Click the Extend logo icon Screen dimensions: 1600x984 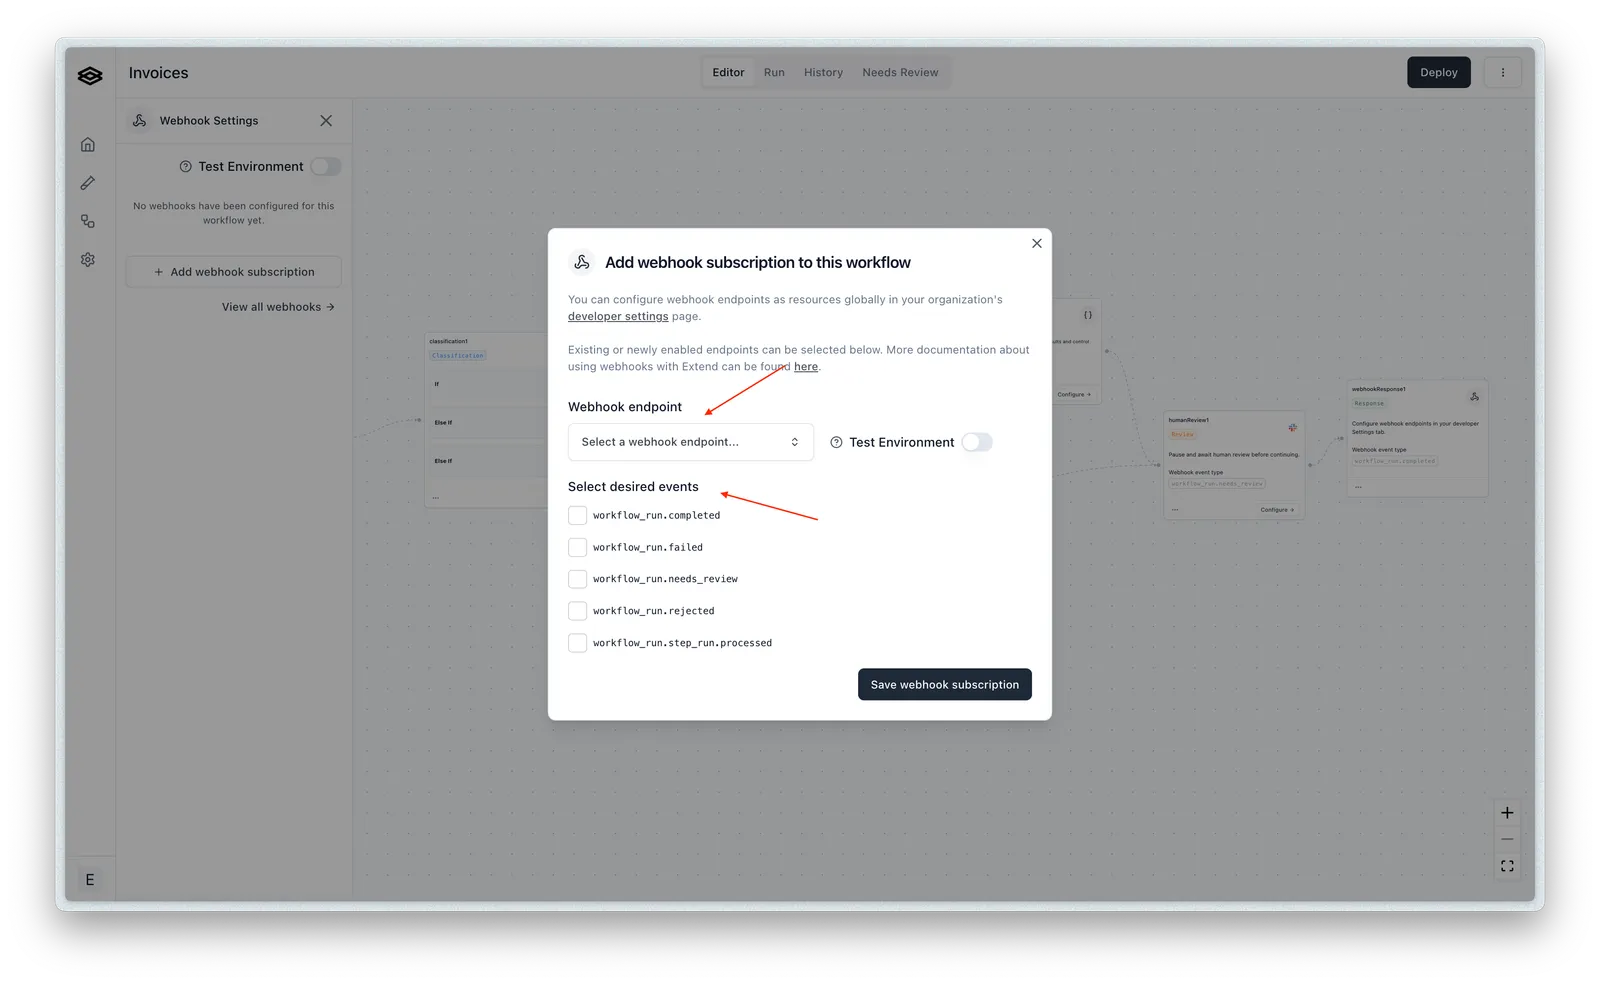click(90, 76)
